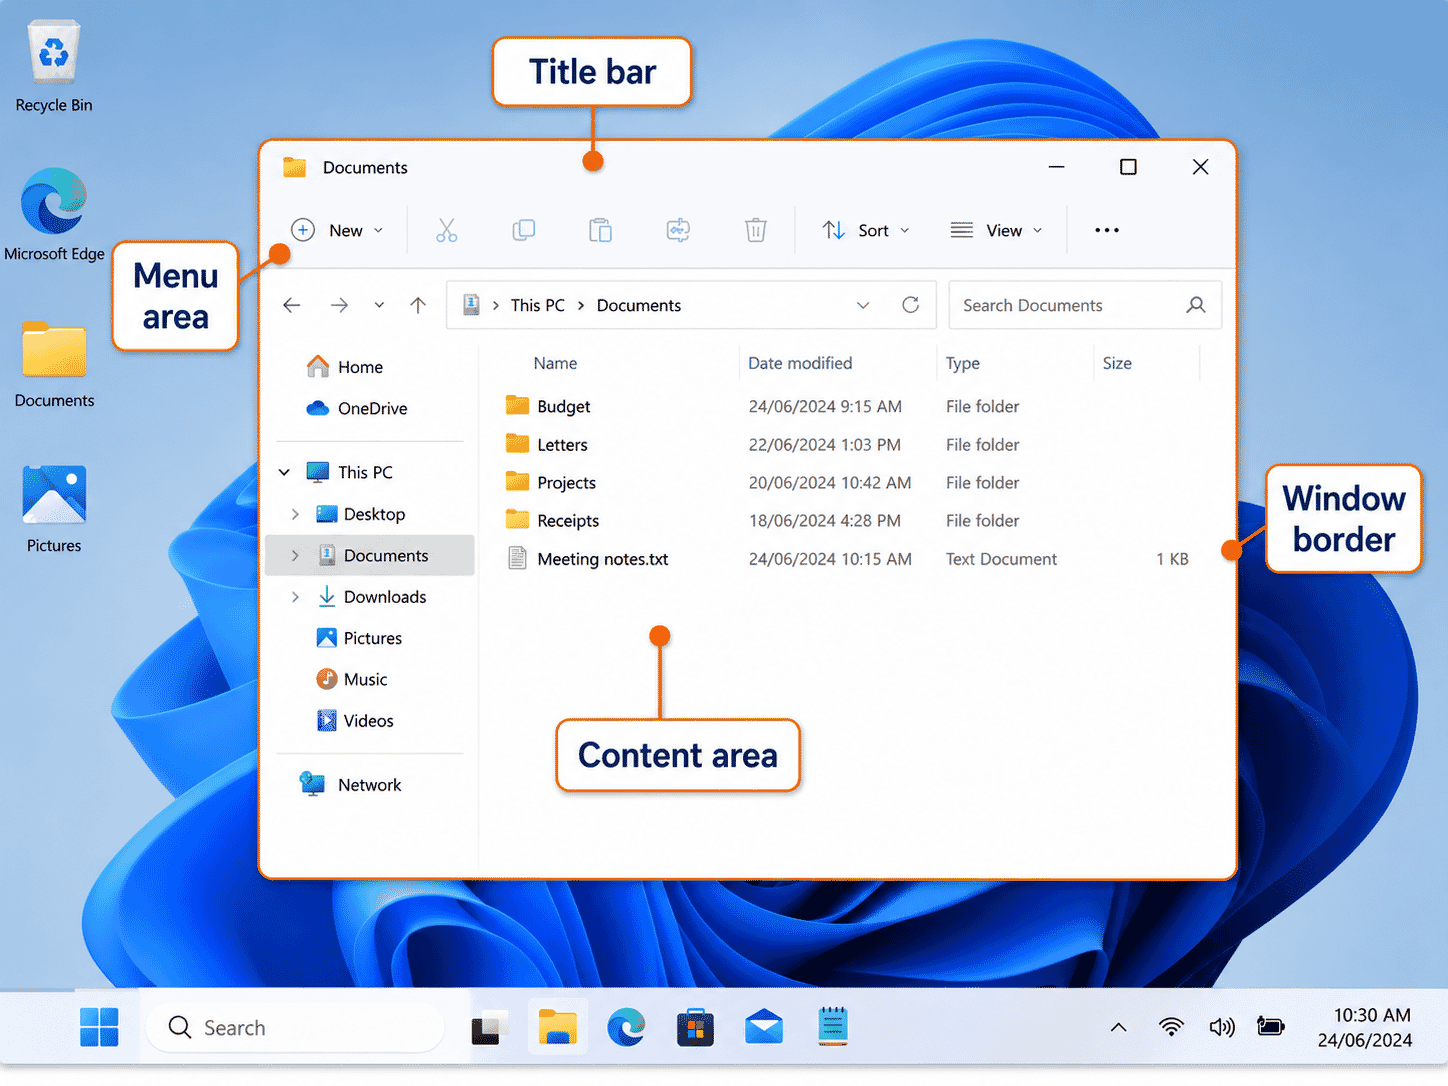Refresh the Documents folder view
The image size is (1448, 1086).
pos(910,305)
